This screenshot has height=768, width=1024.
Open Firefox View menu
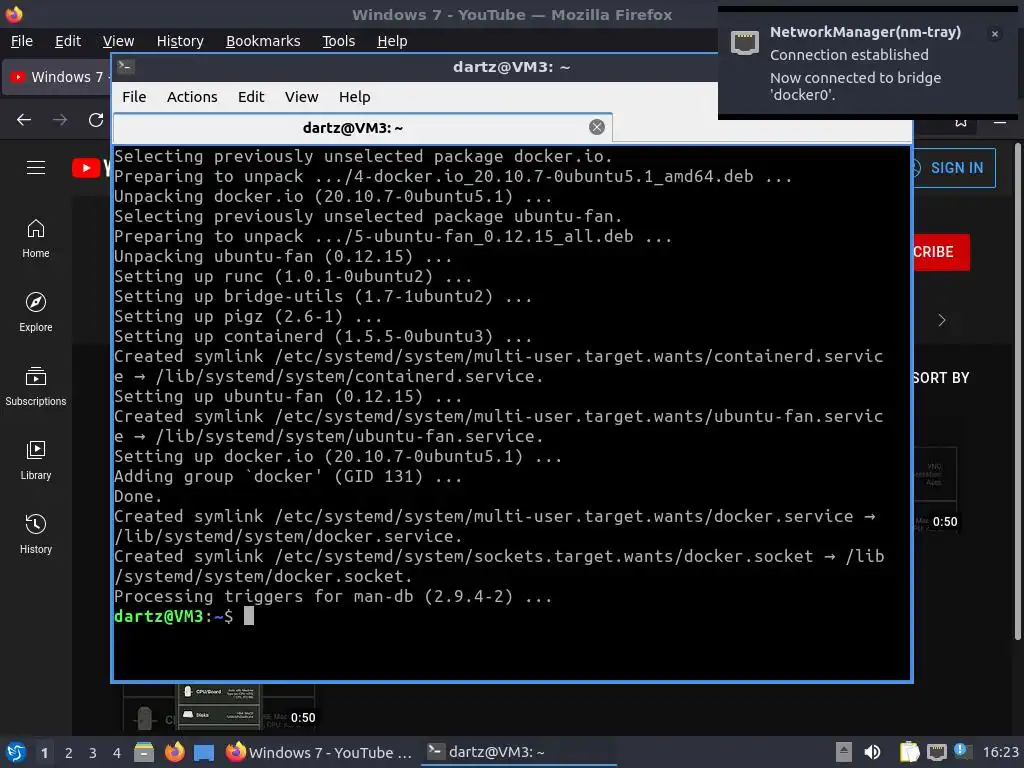pos(118,41)
